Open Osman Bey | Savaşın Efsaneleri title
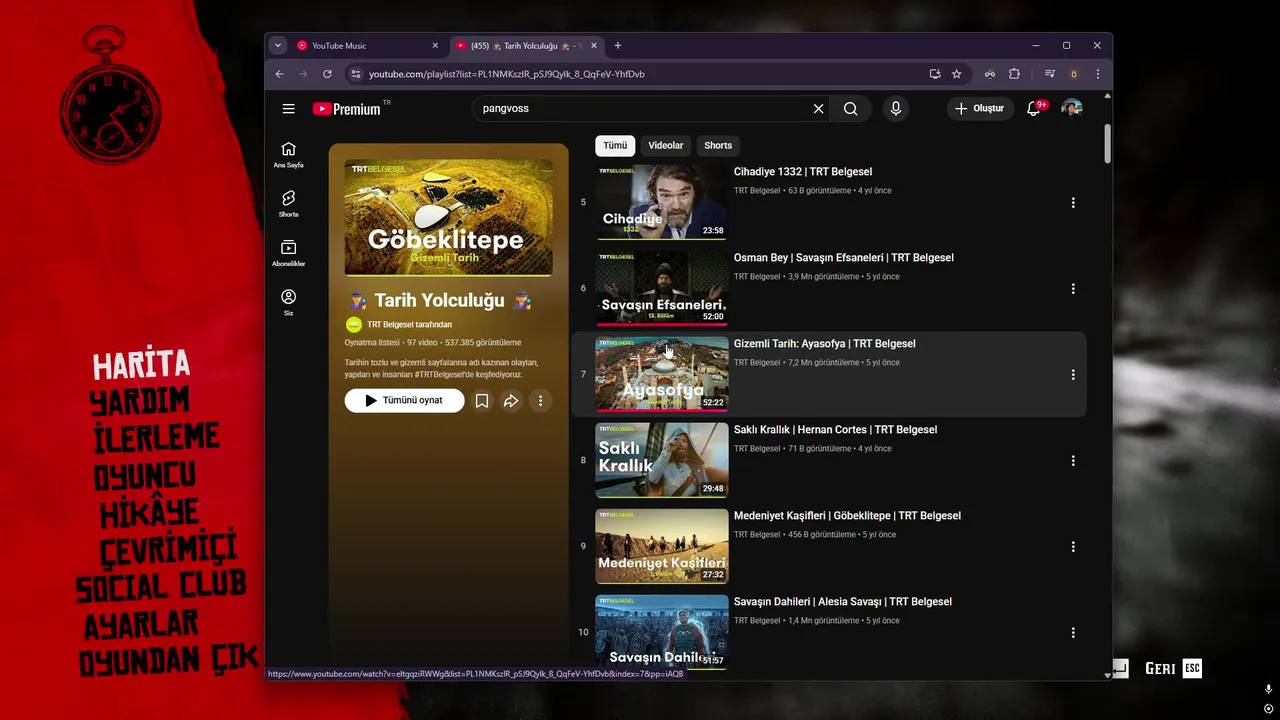 [844, 258]
